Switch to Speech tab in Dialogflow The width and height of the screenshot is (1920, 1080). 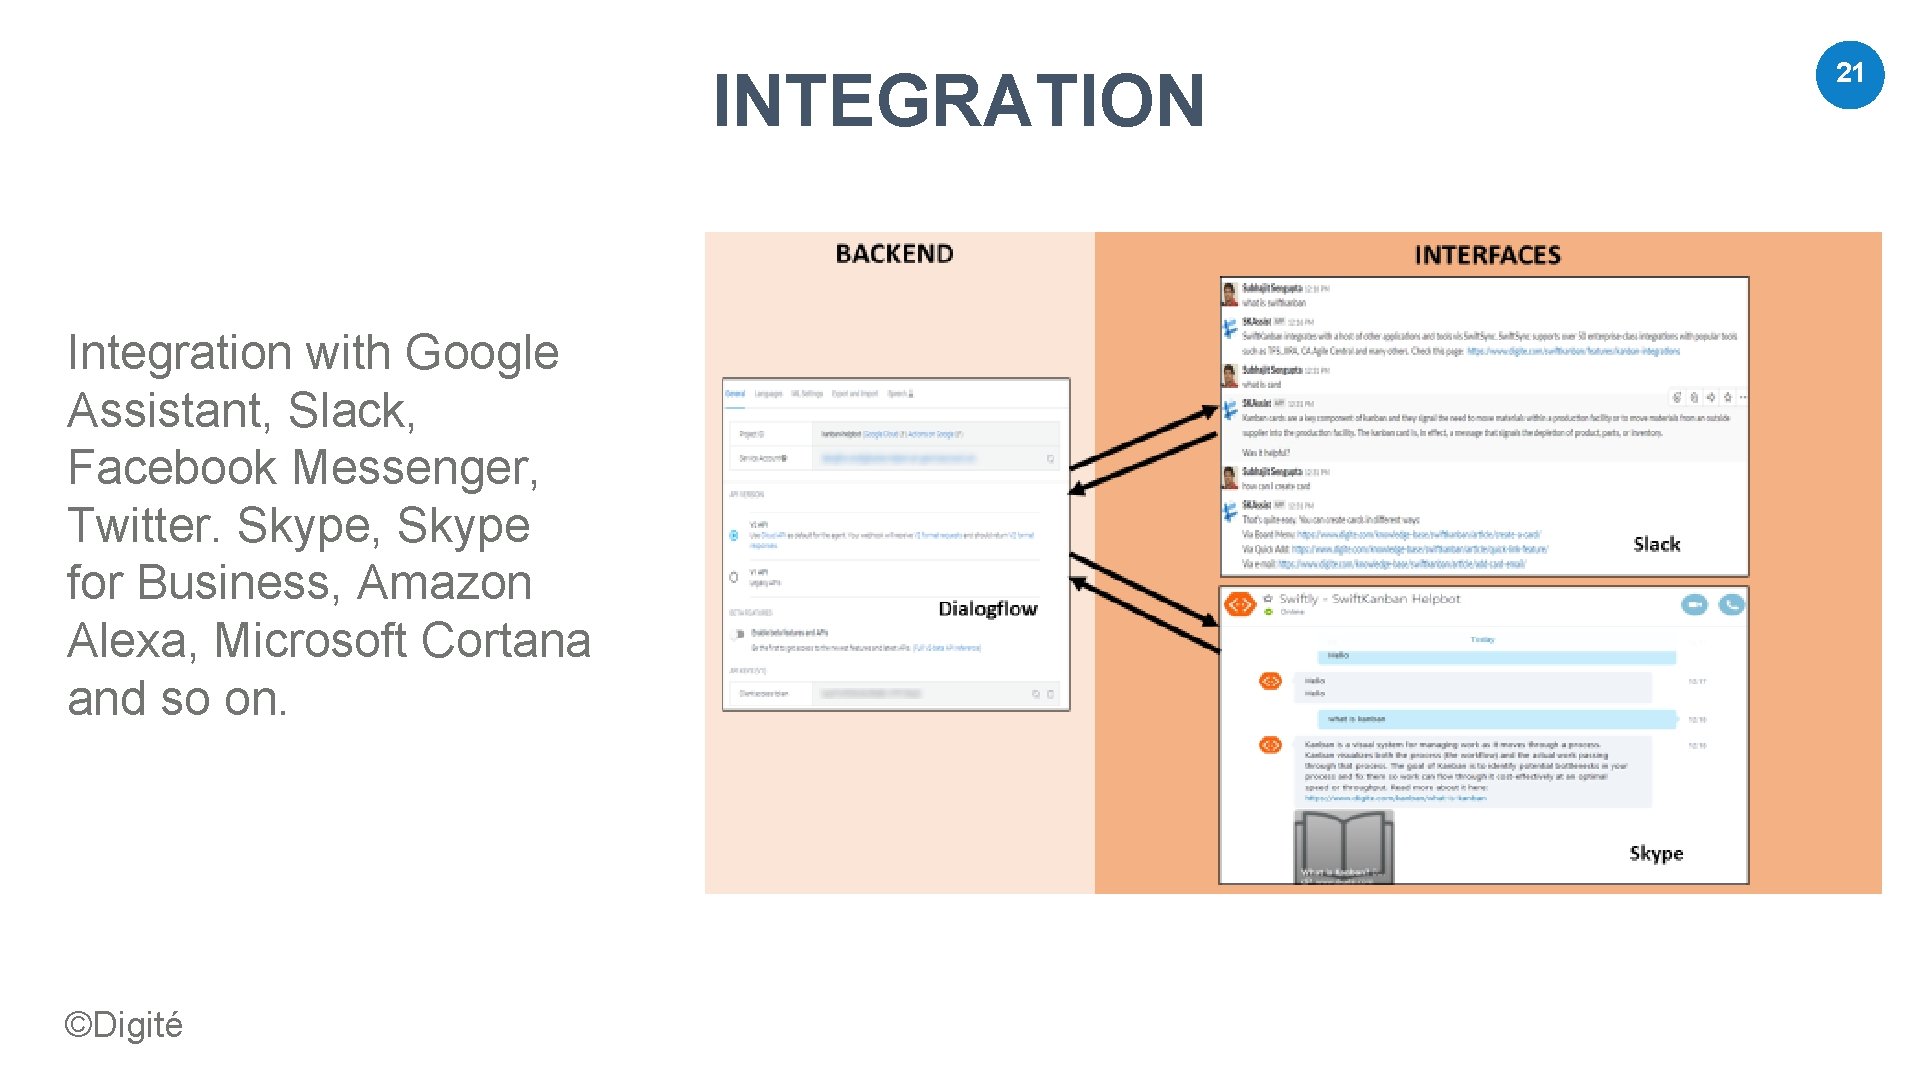[x=900, y=394]
